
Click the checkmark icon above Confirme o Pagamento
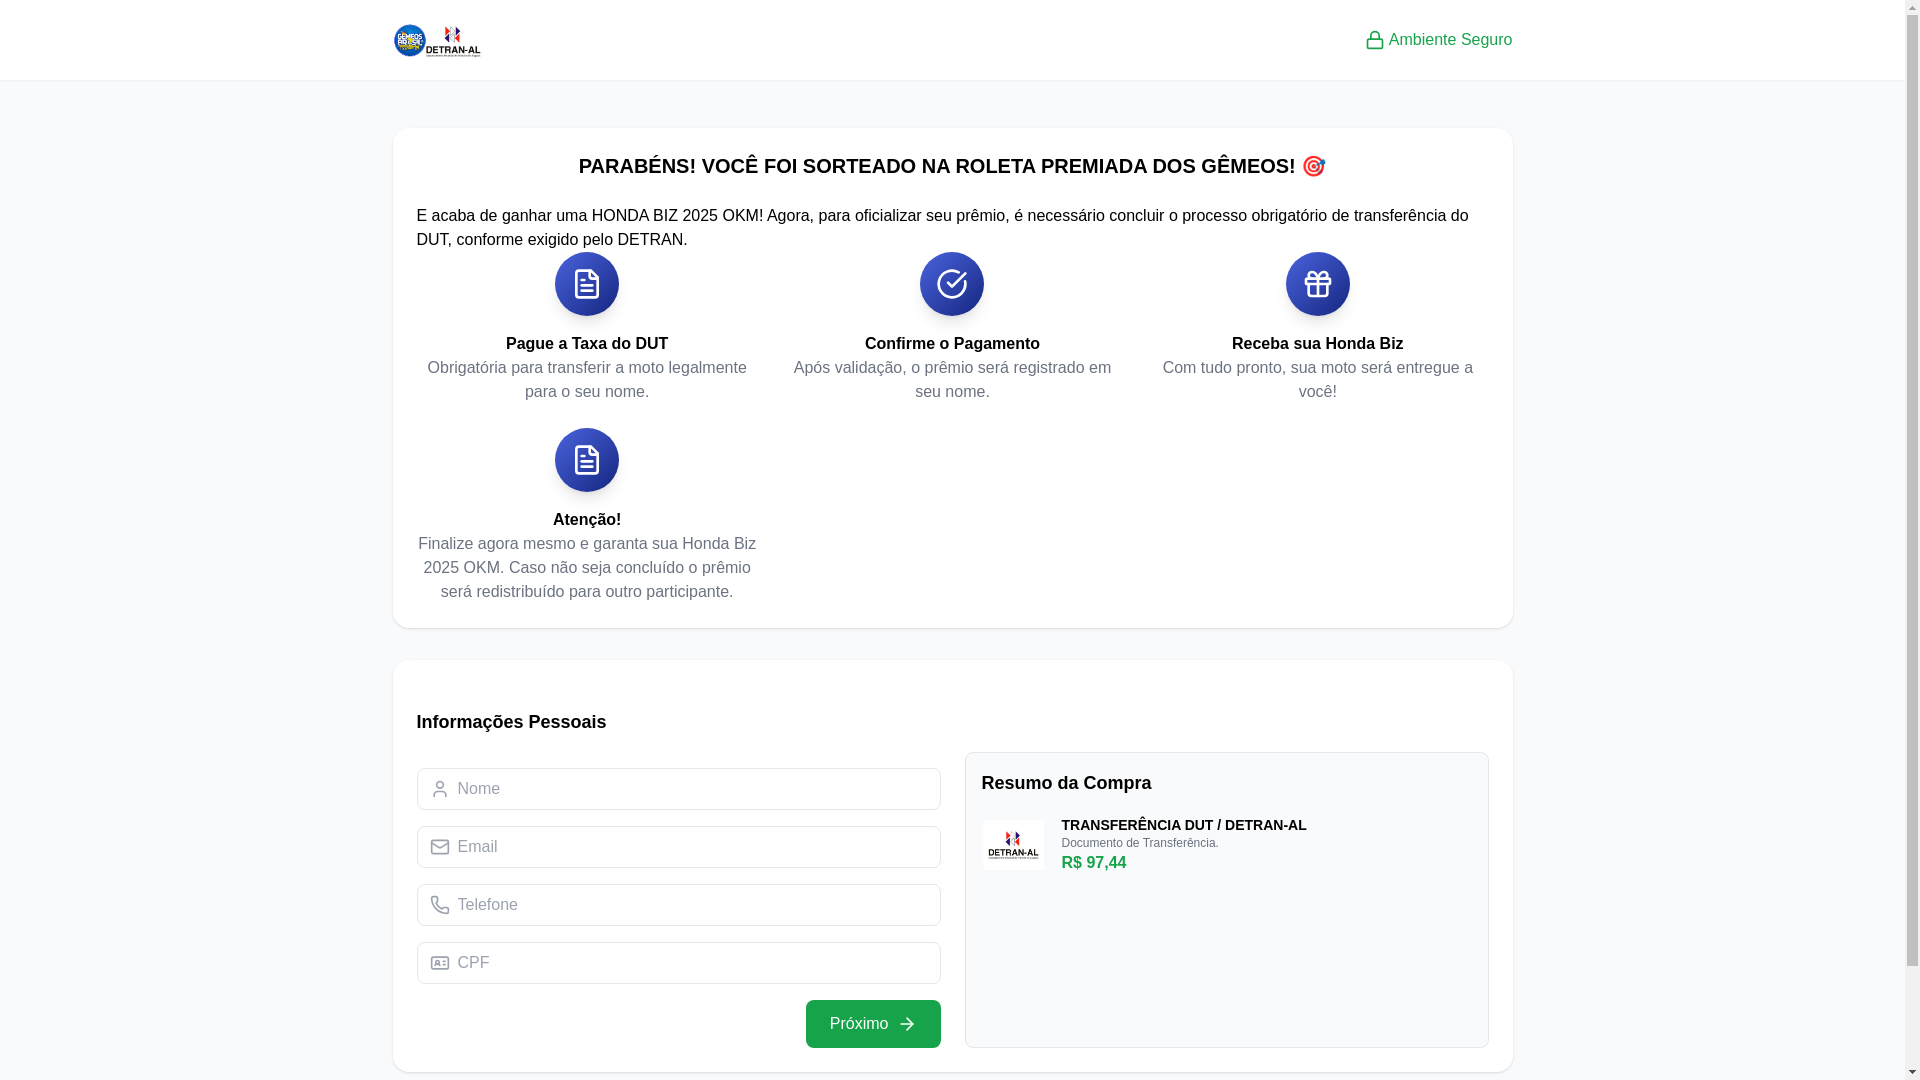[952, 284]
